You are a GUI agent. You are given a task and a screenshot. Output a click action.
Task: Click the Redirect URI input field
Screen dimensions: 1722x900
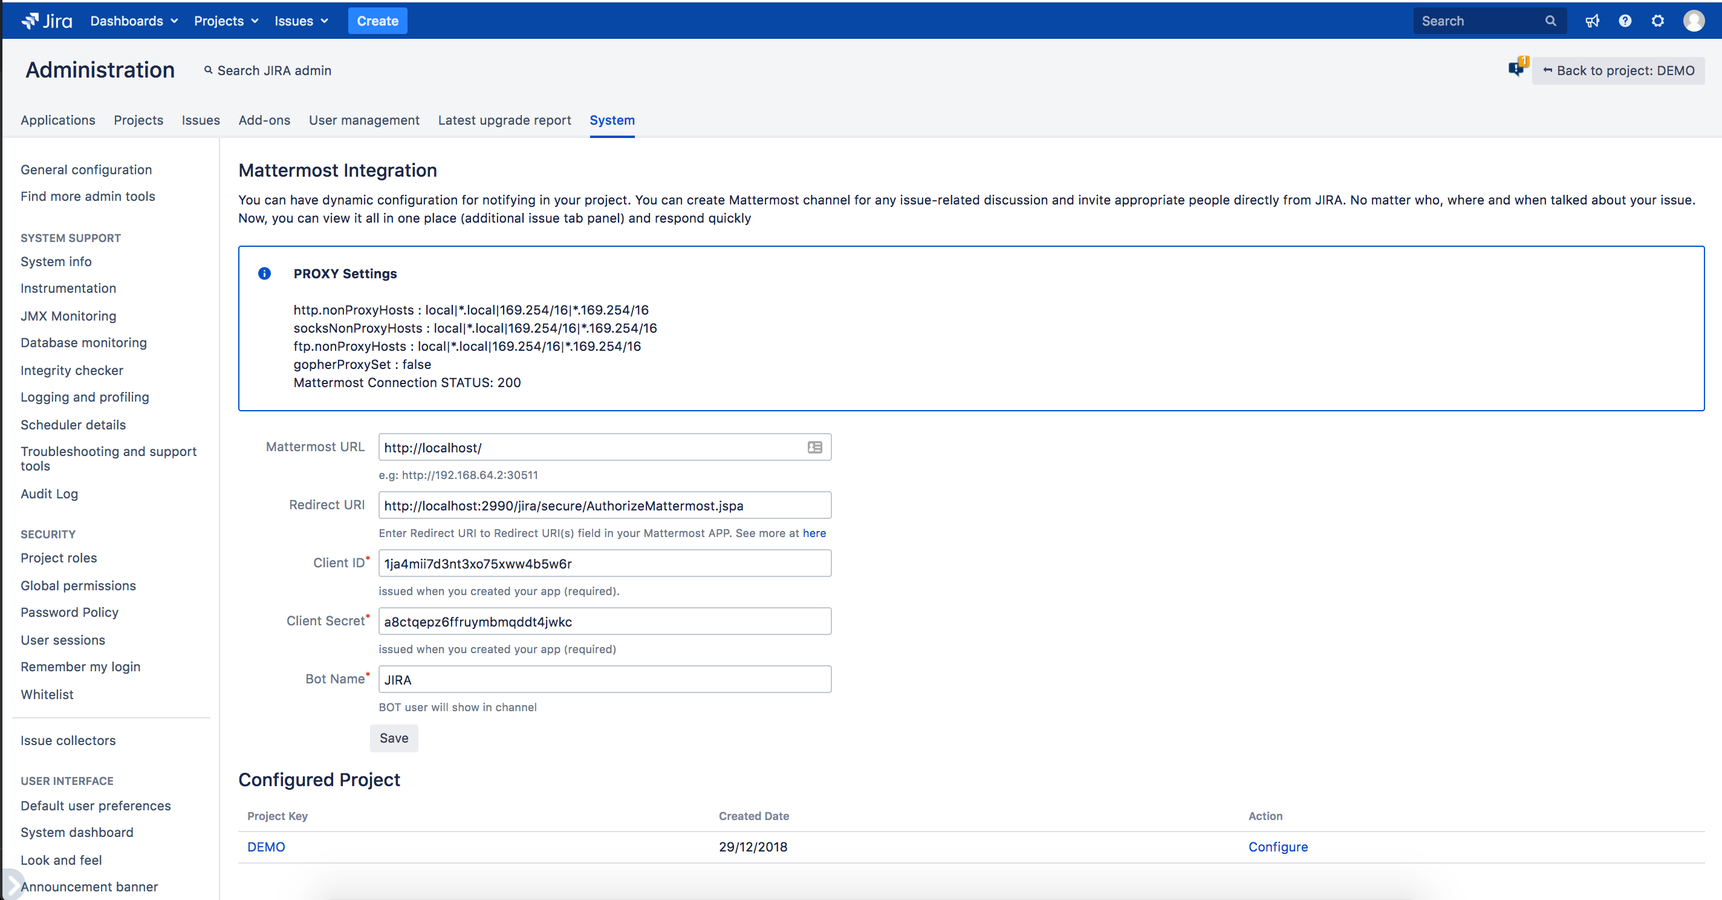(x=604, y=505)
